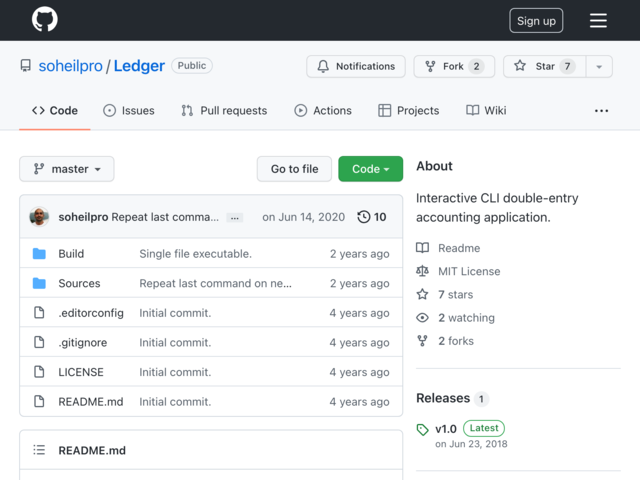This screenshot has height=480, width=640.
Task: Expand the green Code dropdown
Action: [370, 169]
